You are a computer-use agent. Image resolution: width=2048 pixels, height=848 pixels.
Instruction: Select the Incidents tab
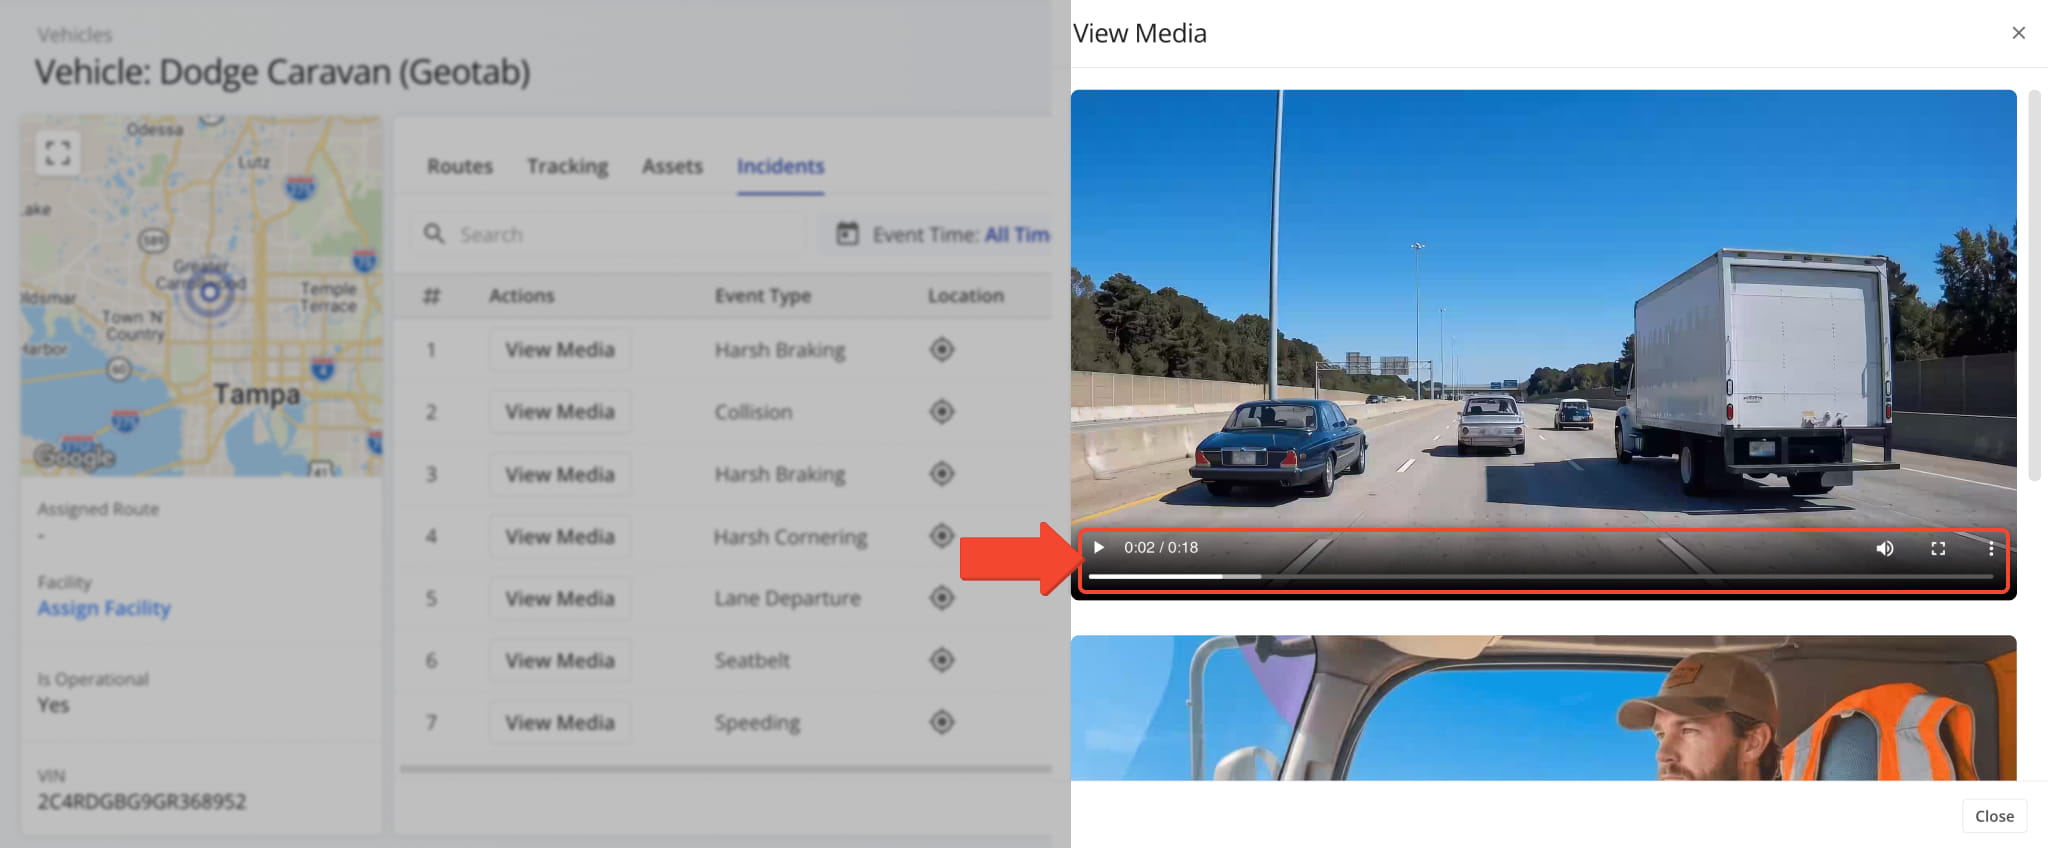point(780,166)
